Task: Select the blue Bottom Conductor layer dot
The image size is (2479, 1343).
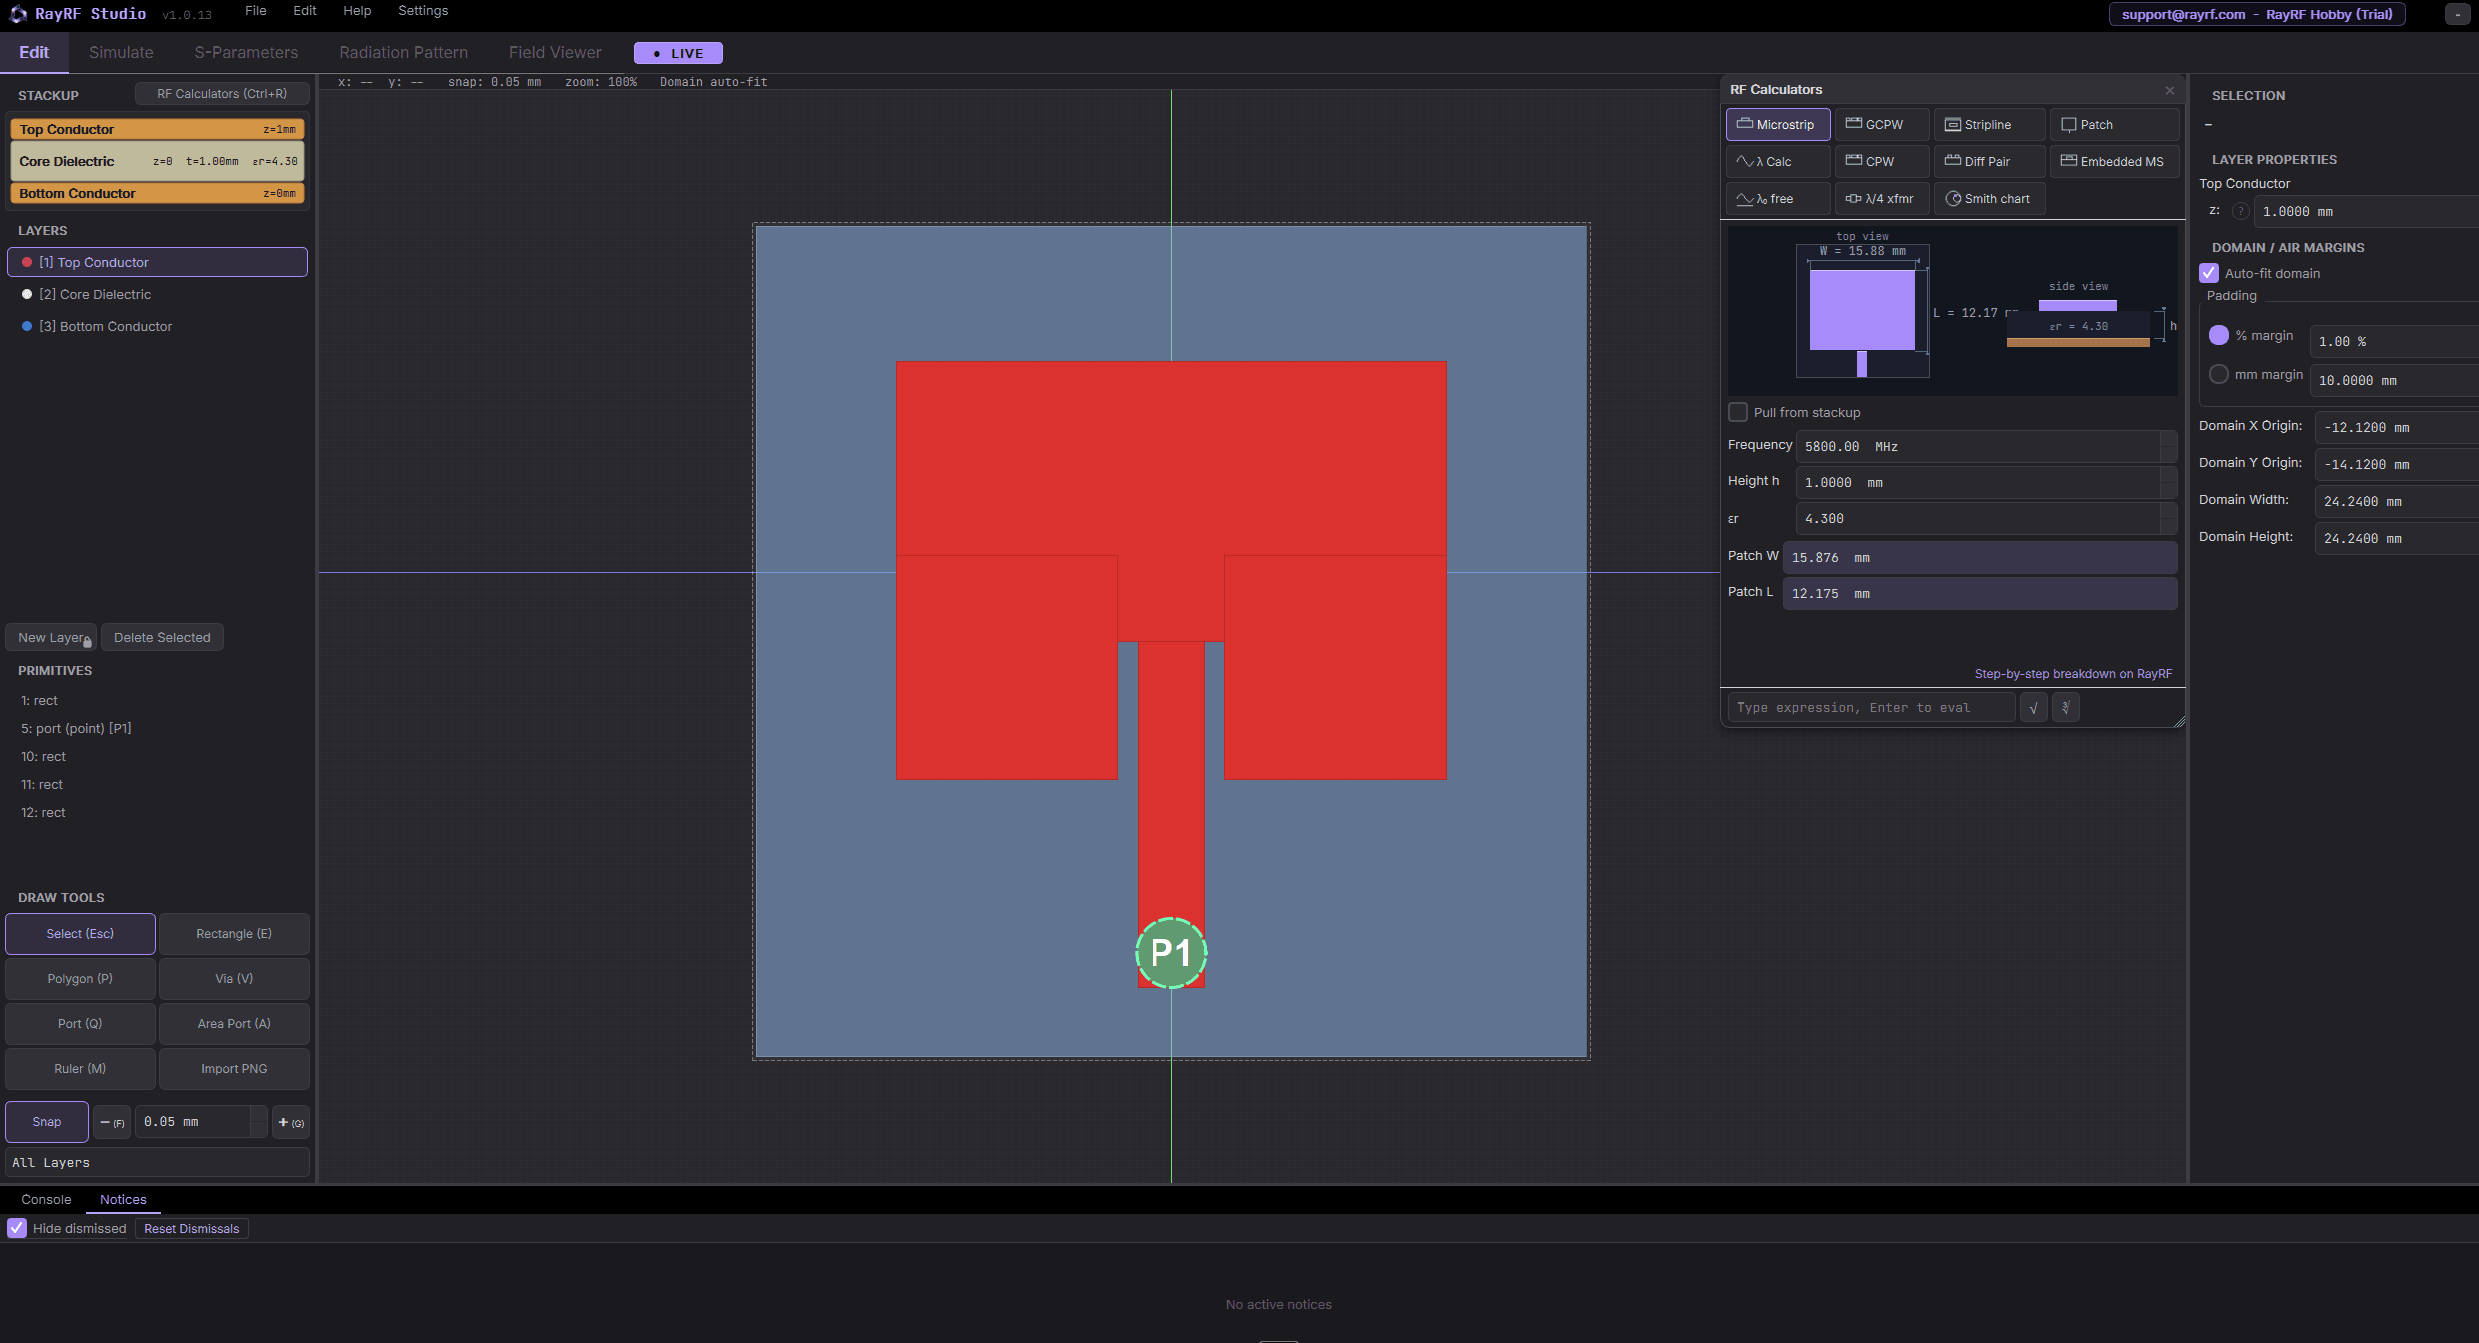Action: click(27, 326)
